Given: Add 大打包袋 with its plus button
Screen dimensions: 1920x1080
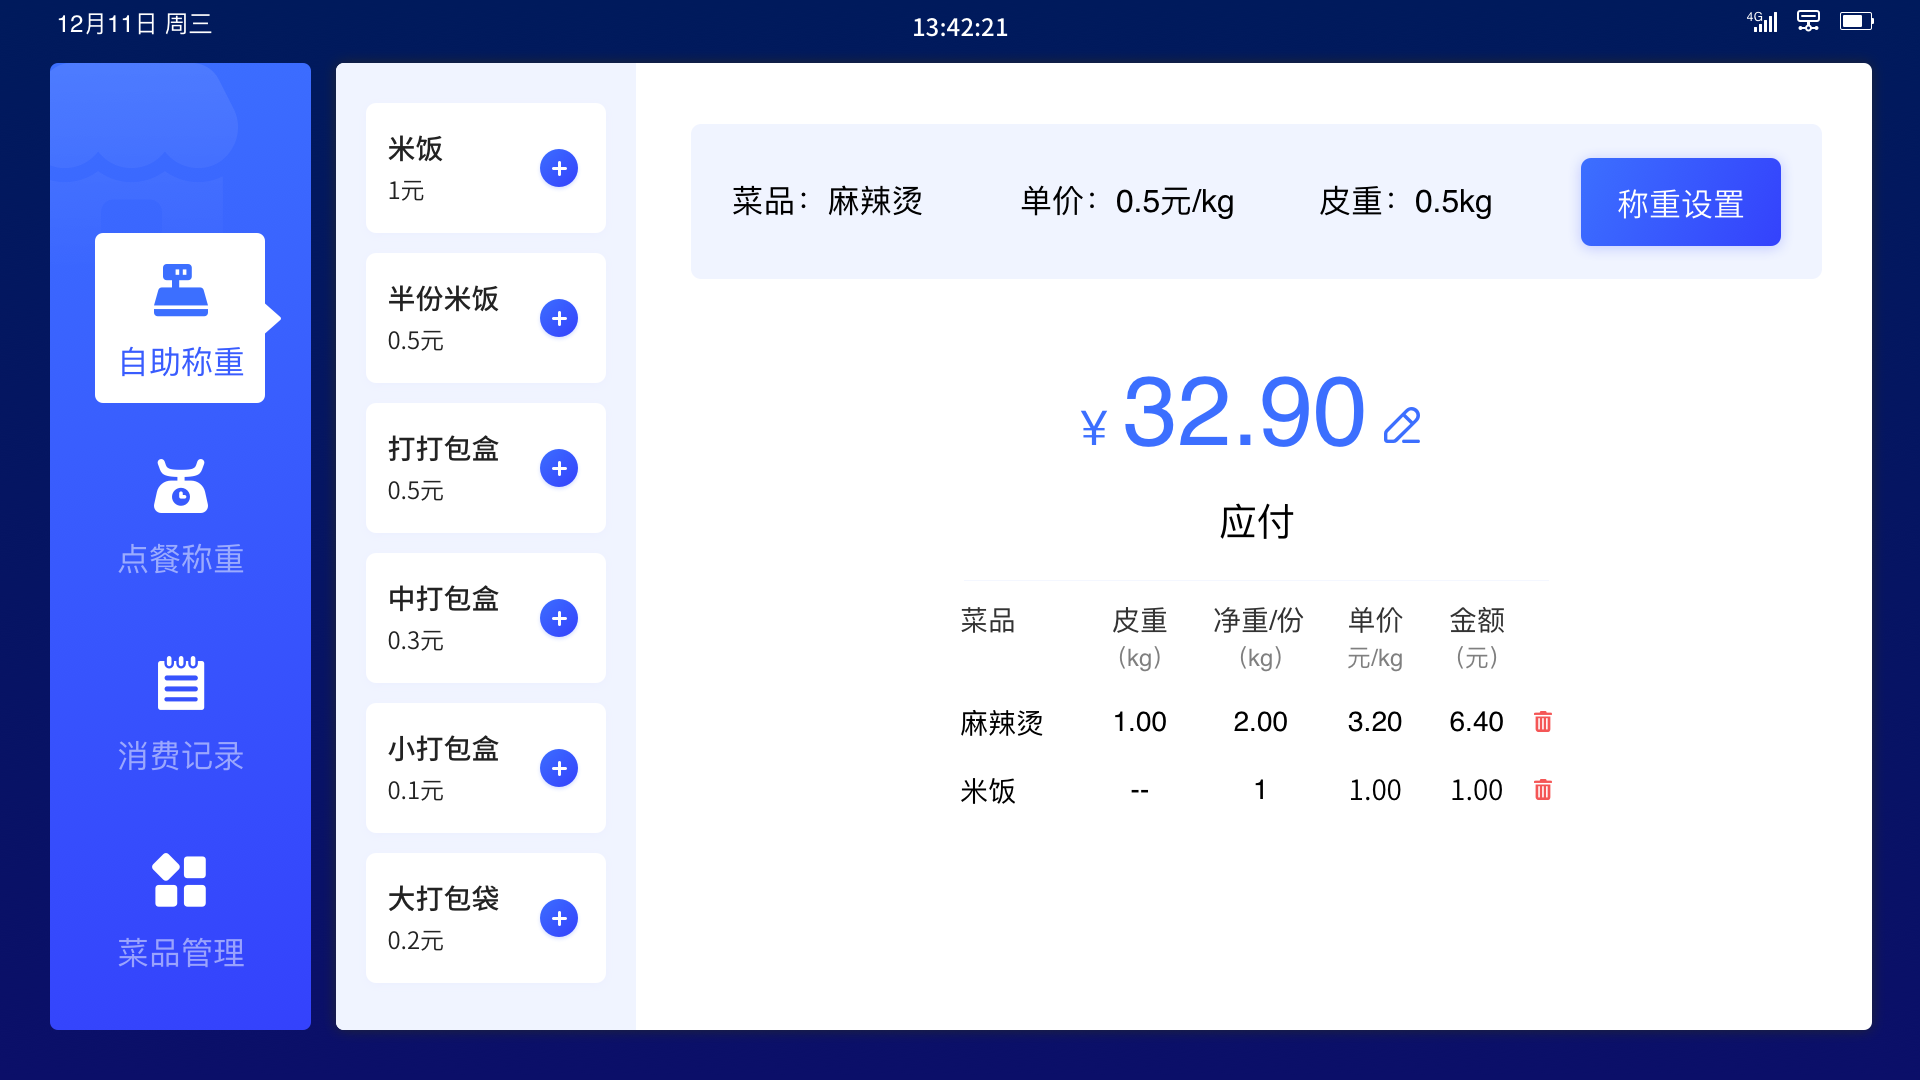Looking at the screenshot, I should [559, 918].
